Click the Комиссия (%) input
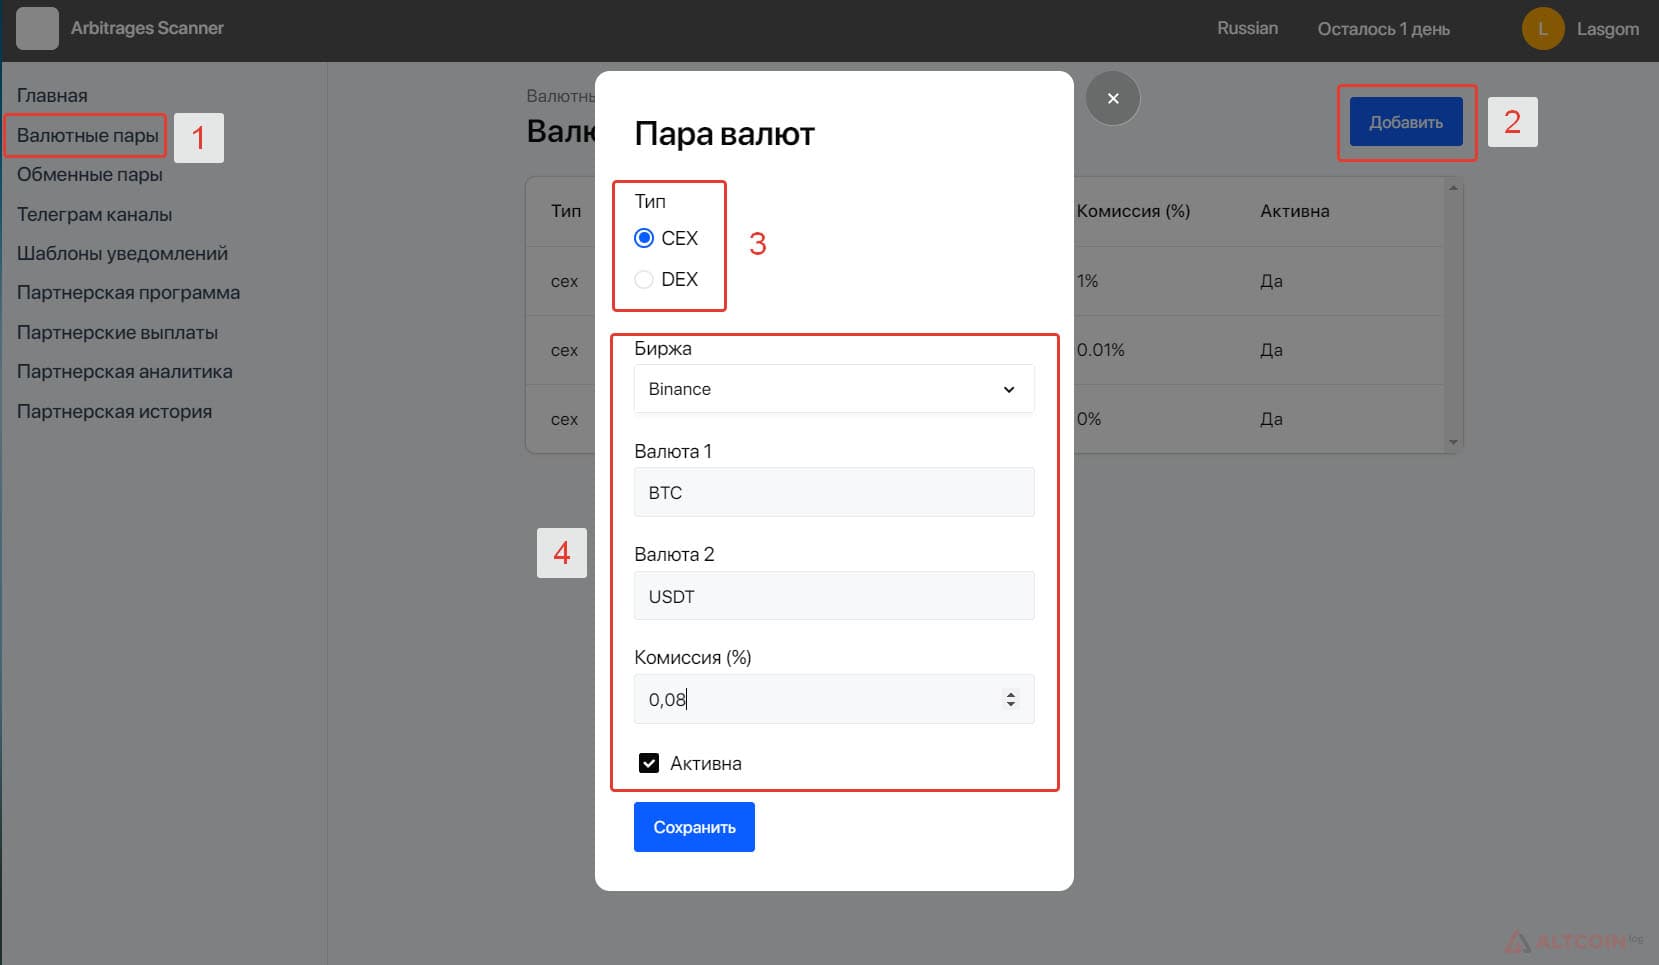The image size is (1659, 965). pyautogui.click(x=834, y=699)
